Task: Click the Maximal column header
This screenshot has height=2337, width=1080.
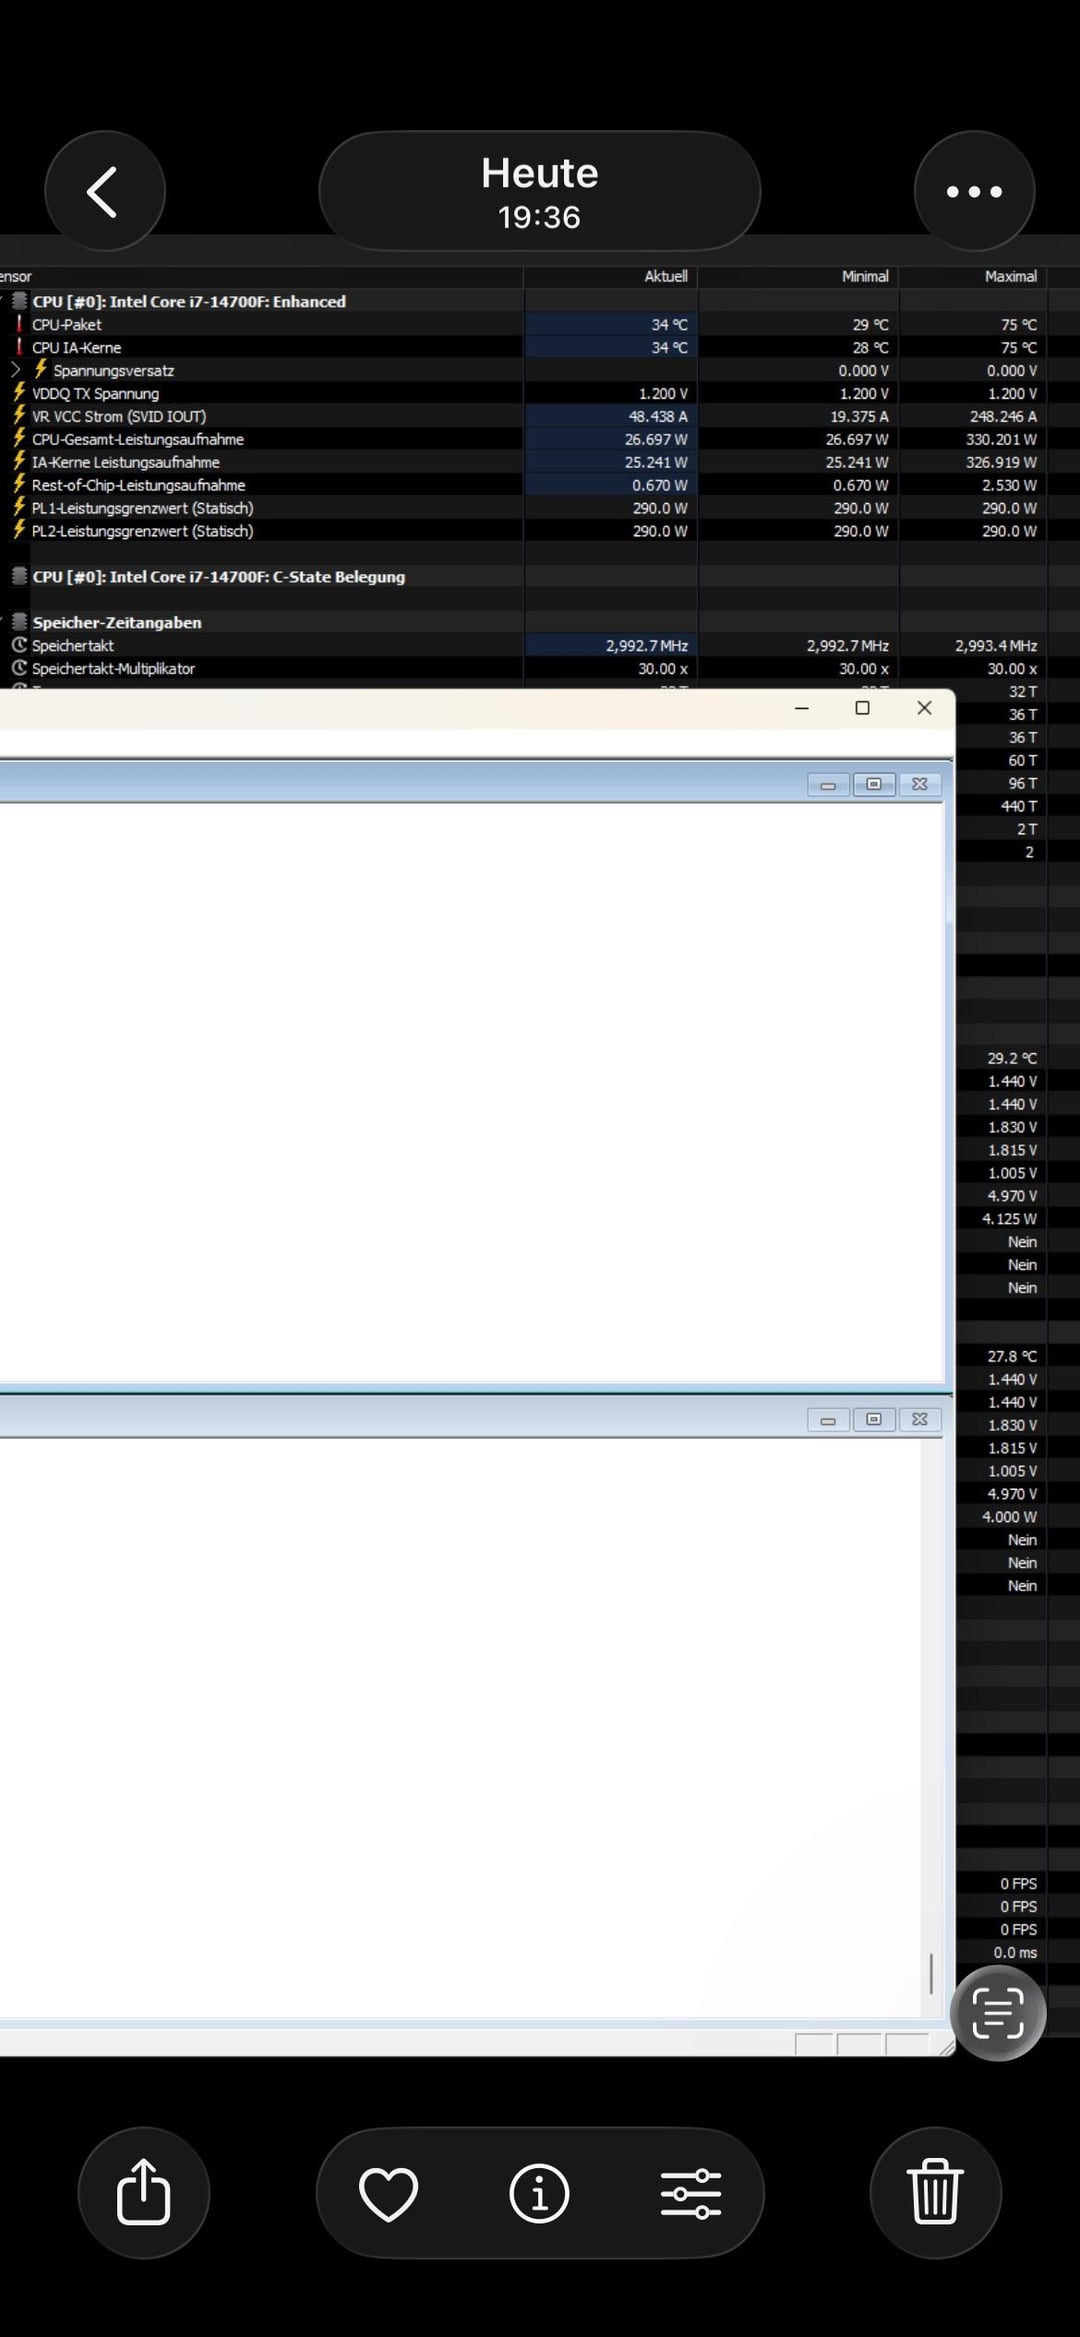Action: (1010, 276)
